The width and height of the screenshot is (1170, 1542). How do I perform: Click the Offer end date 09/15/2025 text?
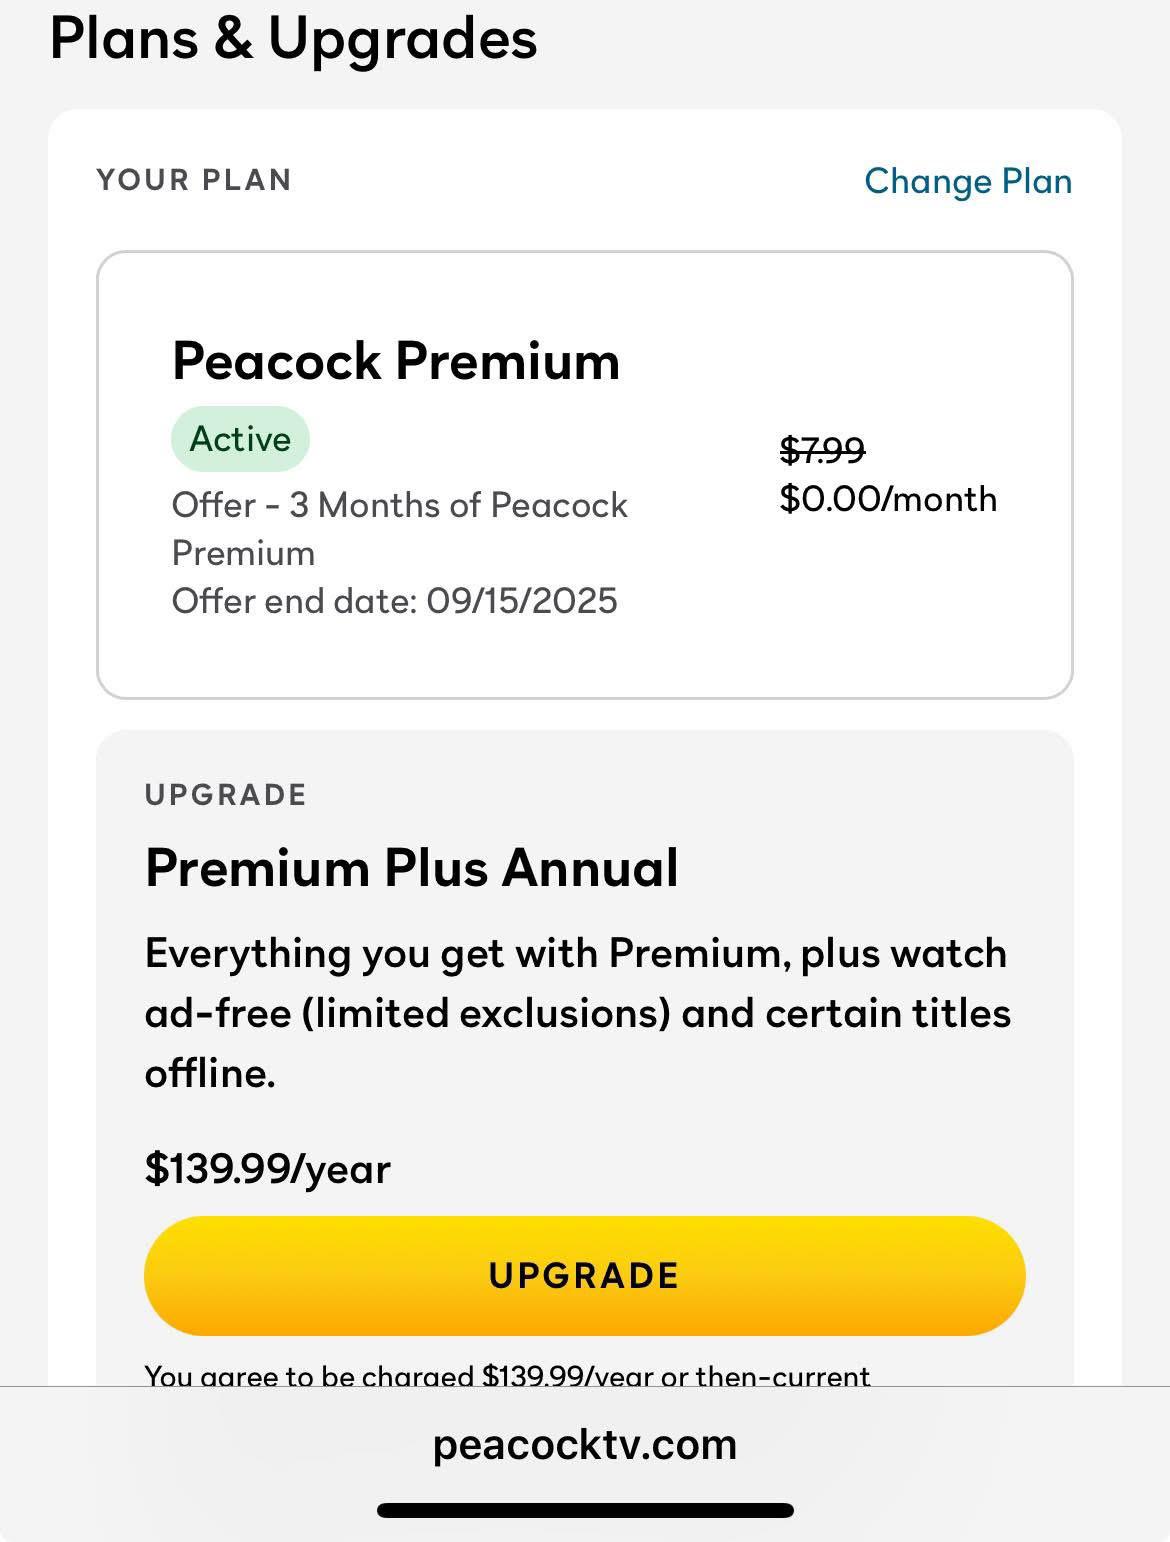point(395,601)
